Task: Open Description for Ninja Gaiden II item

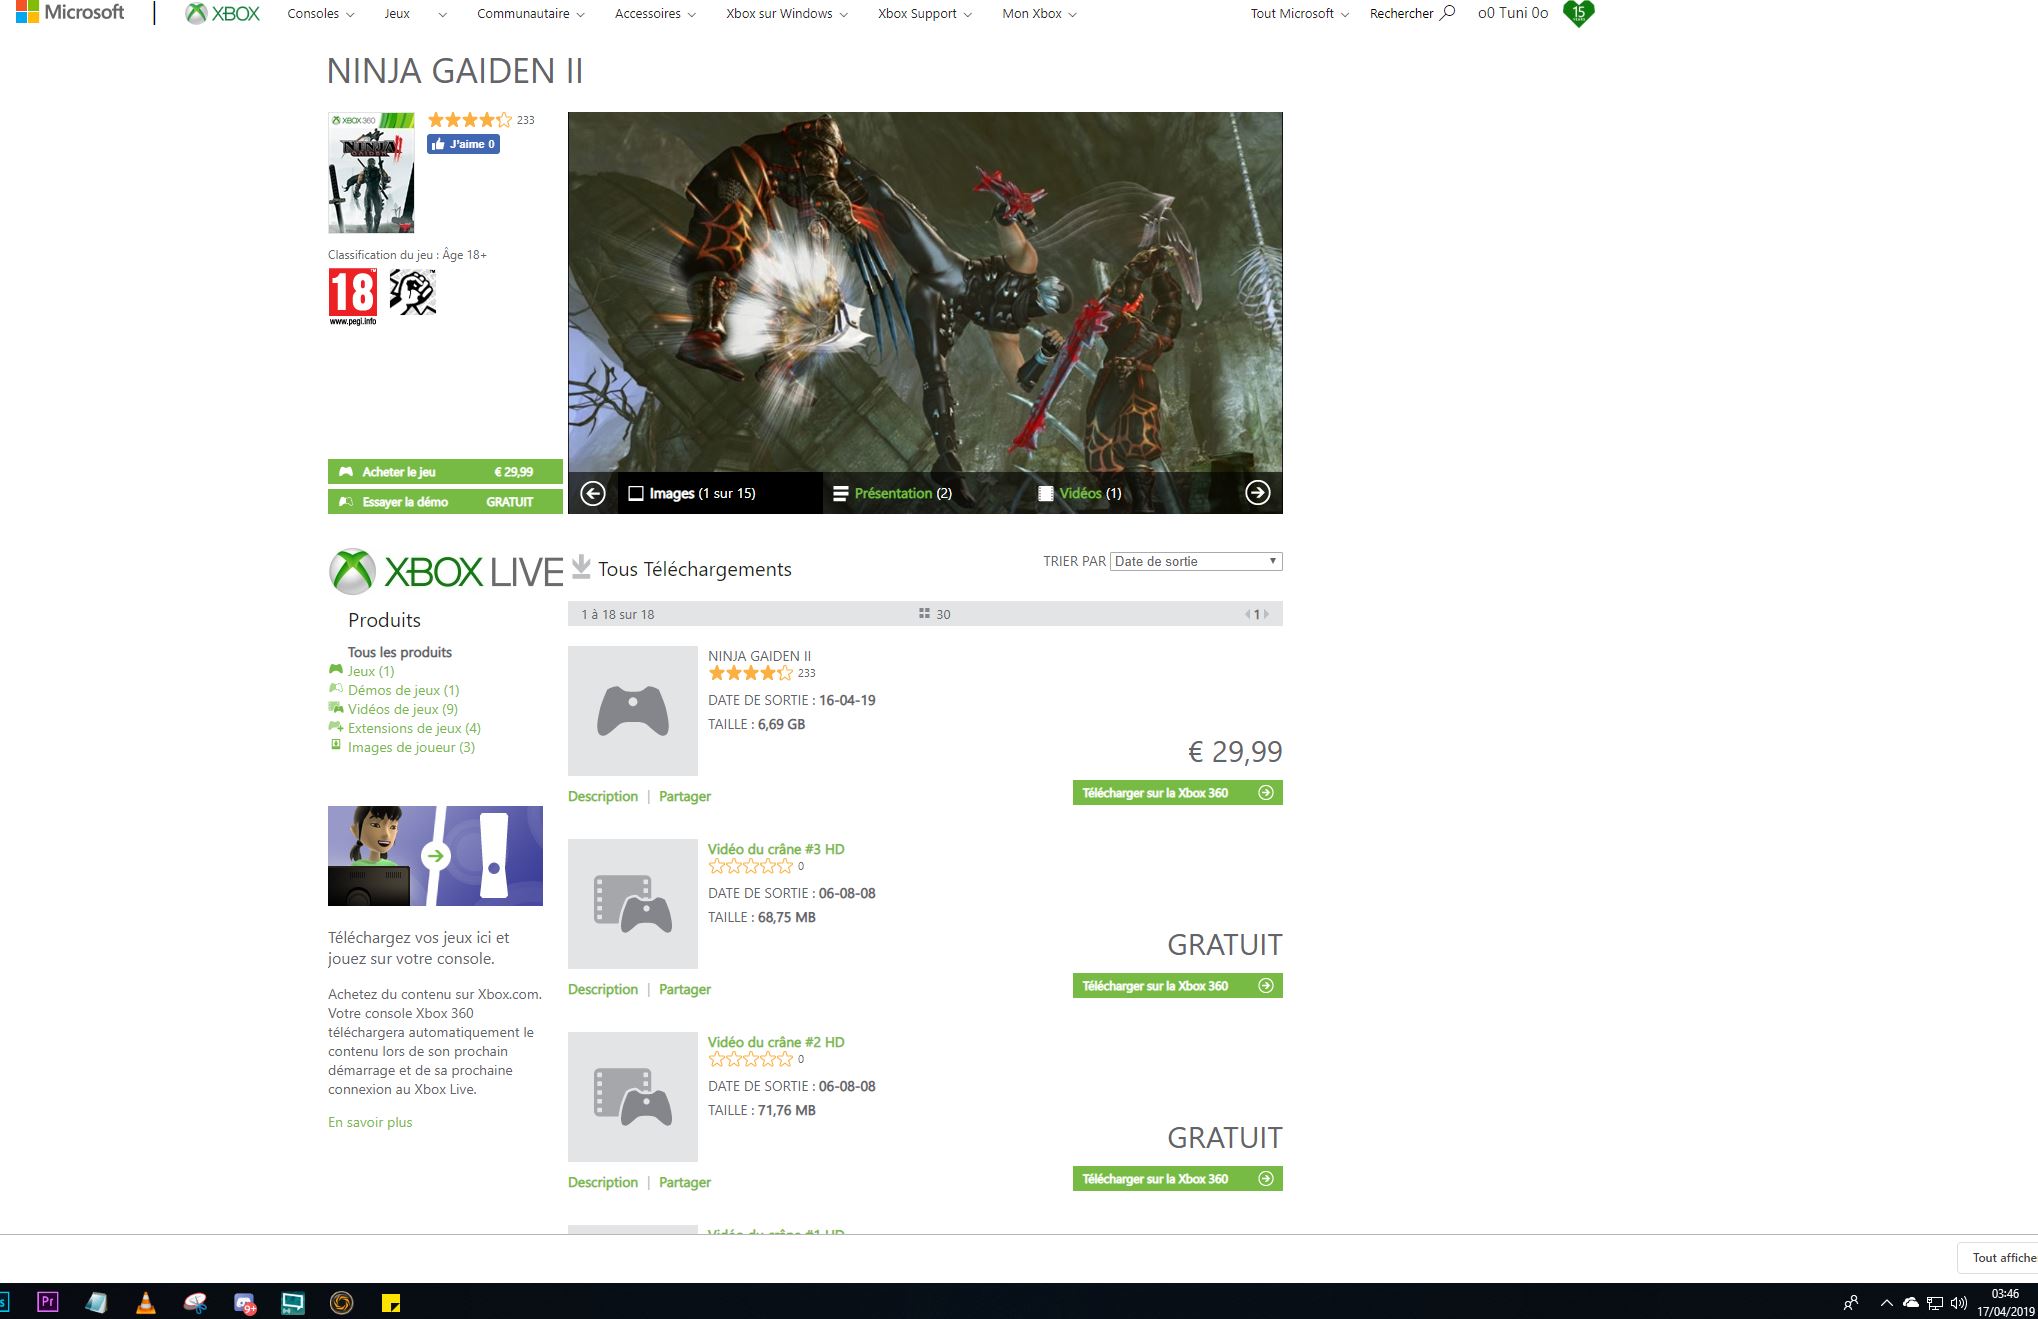Action: (x=603, y=796)
